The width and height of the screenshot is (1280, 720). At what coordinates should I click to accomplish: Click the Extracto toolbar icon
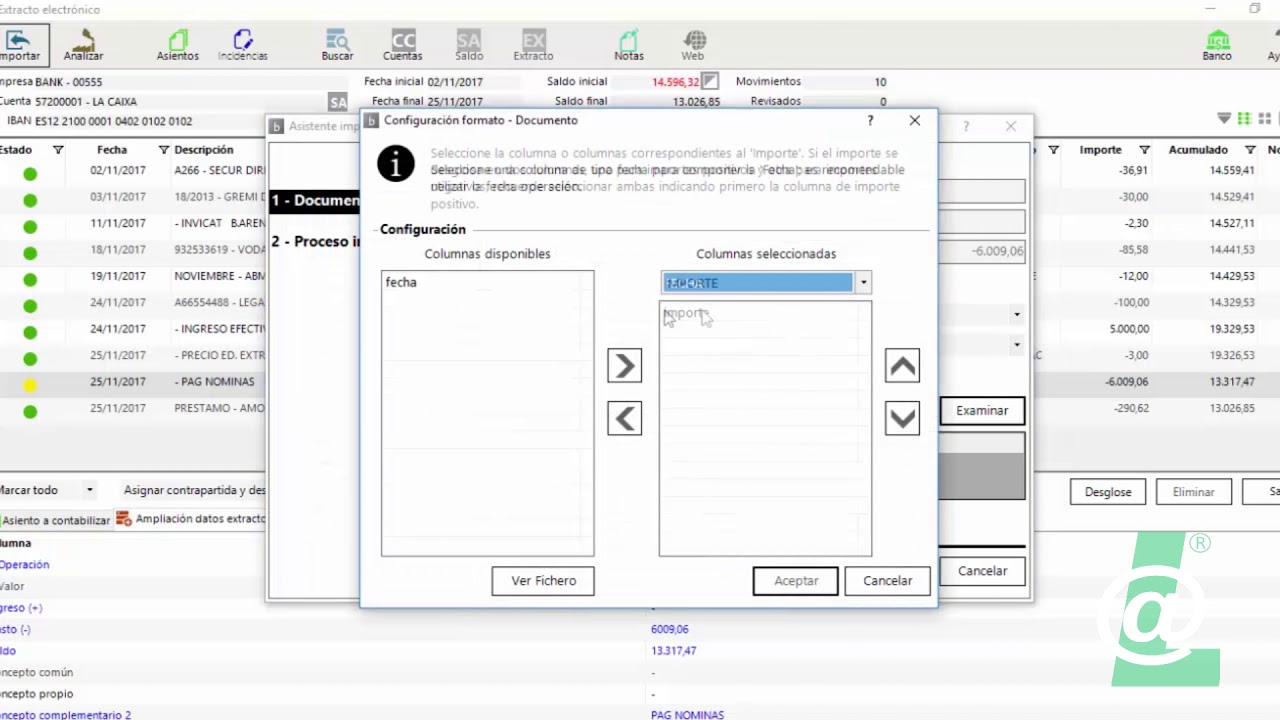point(533,45)
